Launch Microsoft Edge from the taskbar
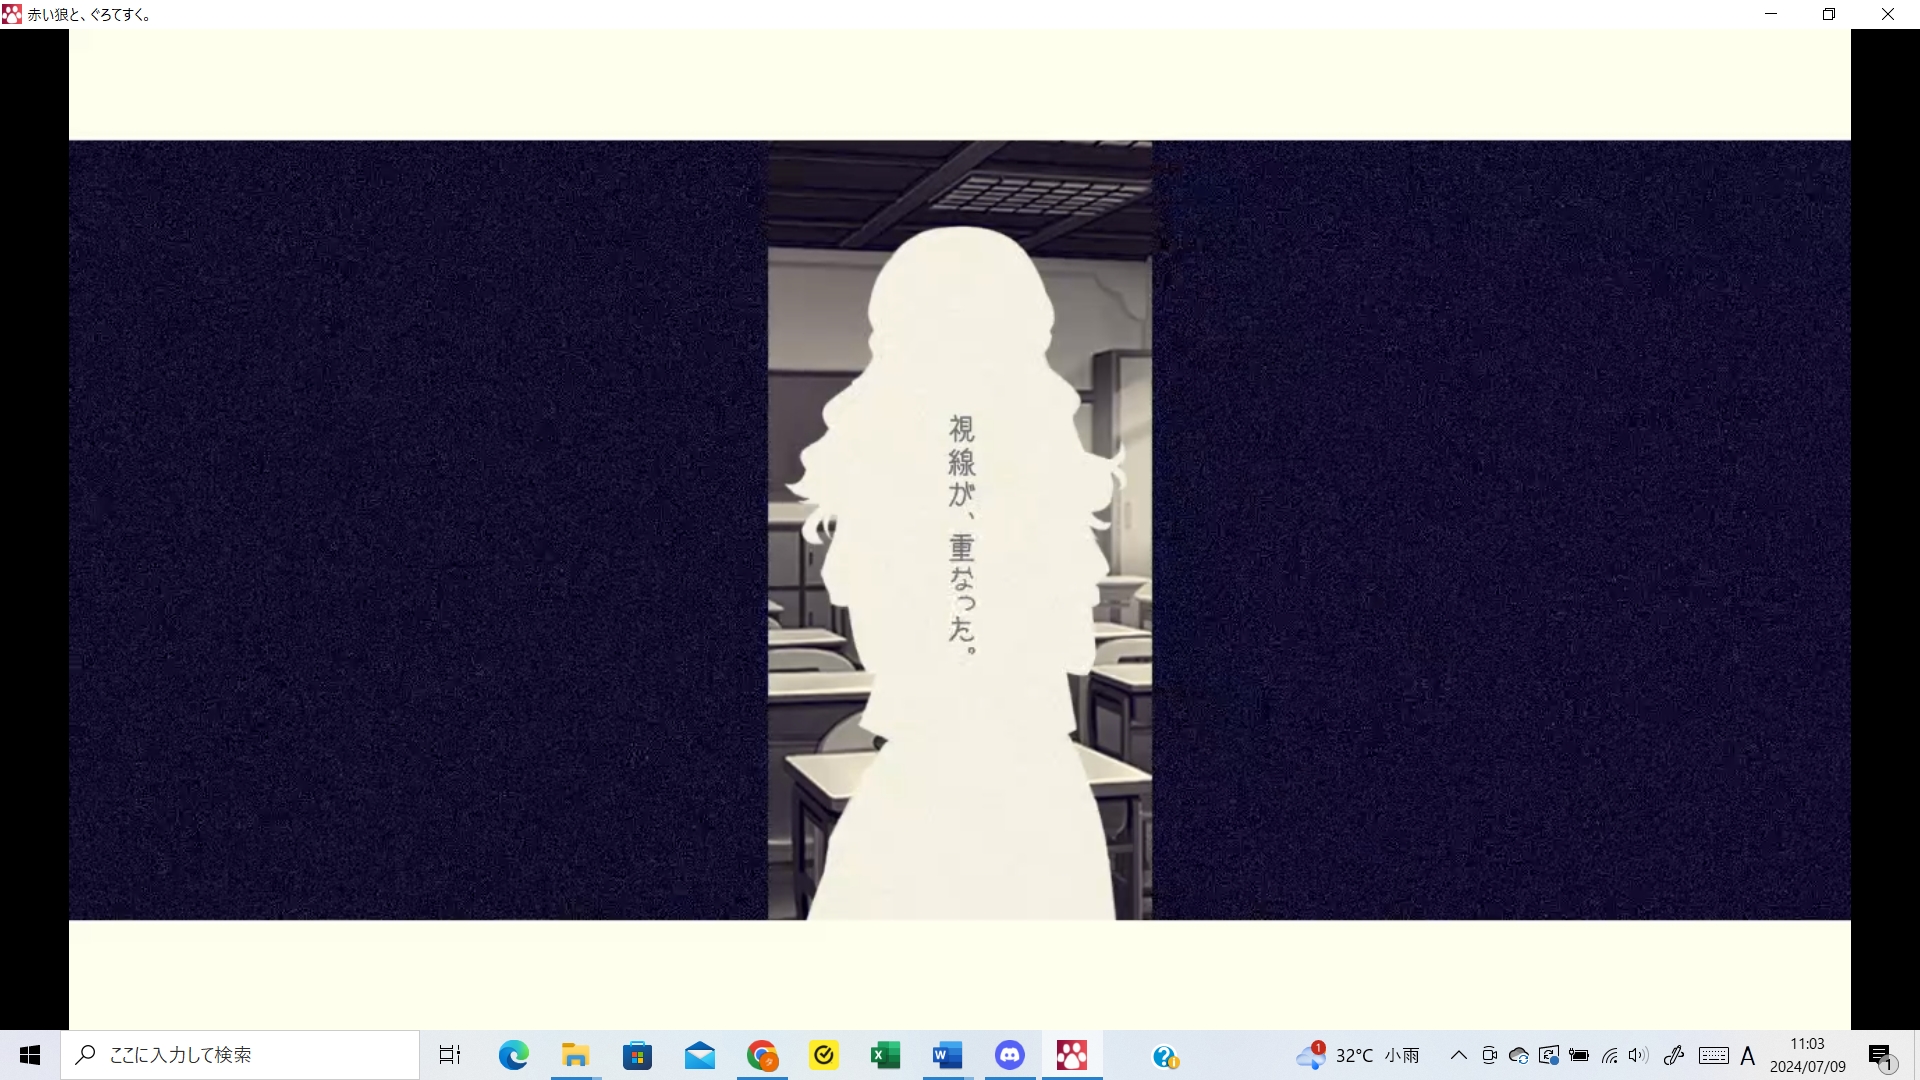This screenshot has height=1080, width=1920. point(513,1055)
